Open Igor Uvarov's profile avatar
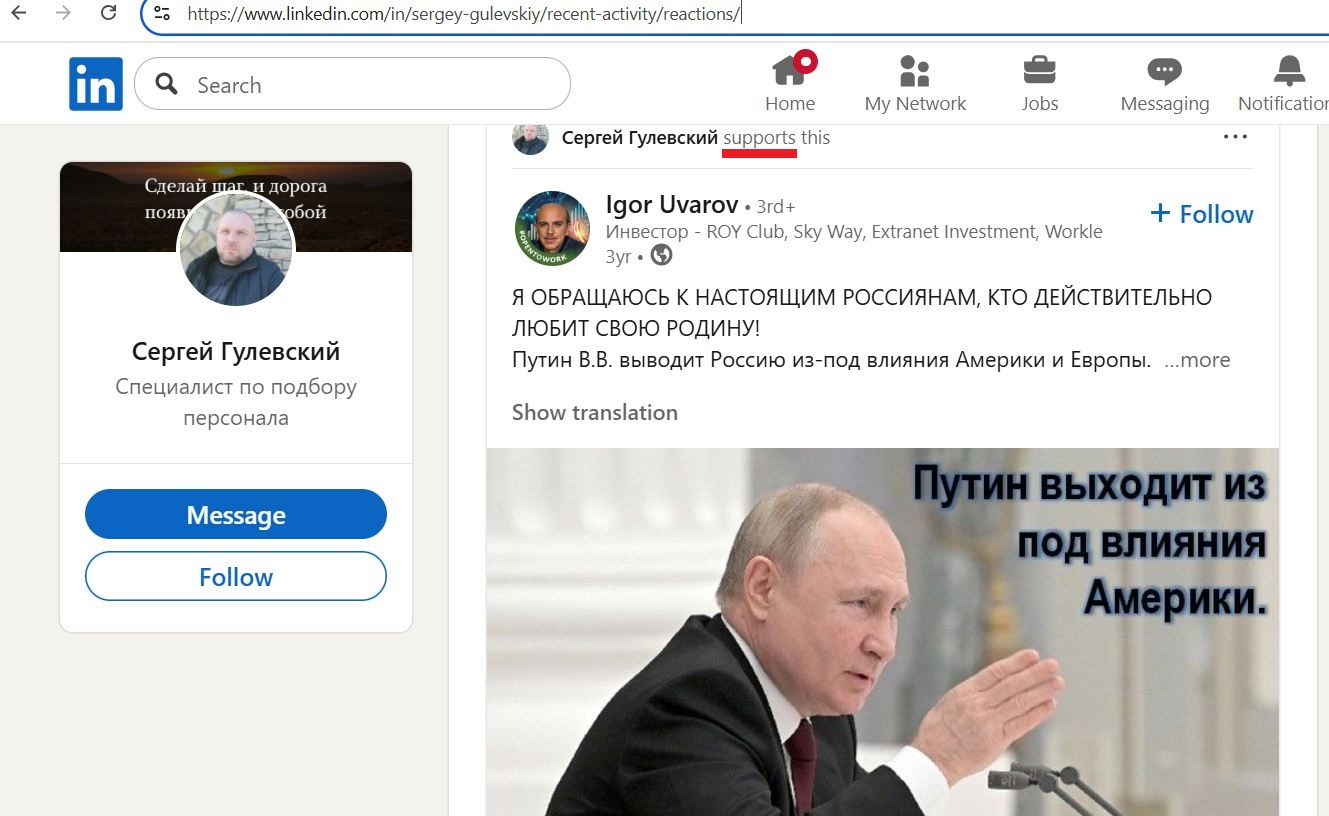 (x=552, y=229)
